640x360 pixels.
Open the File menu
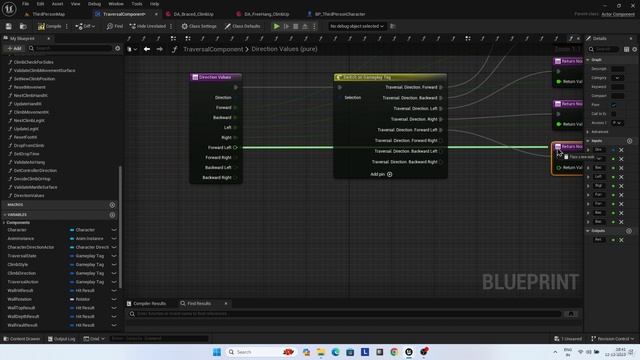pyautogui.click(x=25, y=4)
